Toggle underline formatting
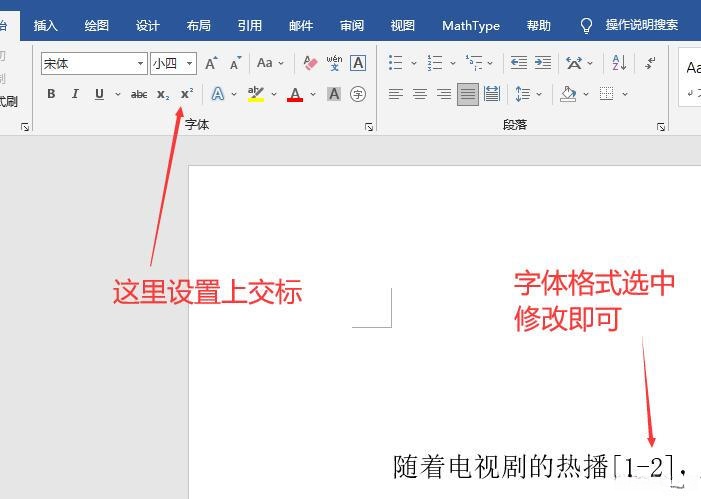The width and height of the screenshot is (701, 499). 99,94
